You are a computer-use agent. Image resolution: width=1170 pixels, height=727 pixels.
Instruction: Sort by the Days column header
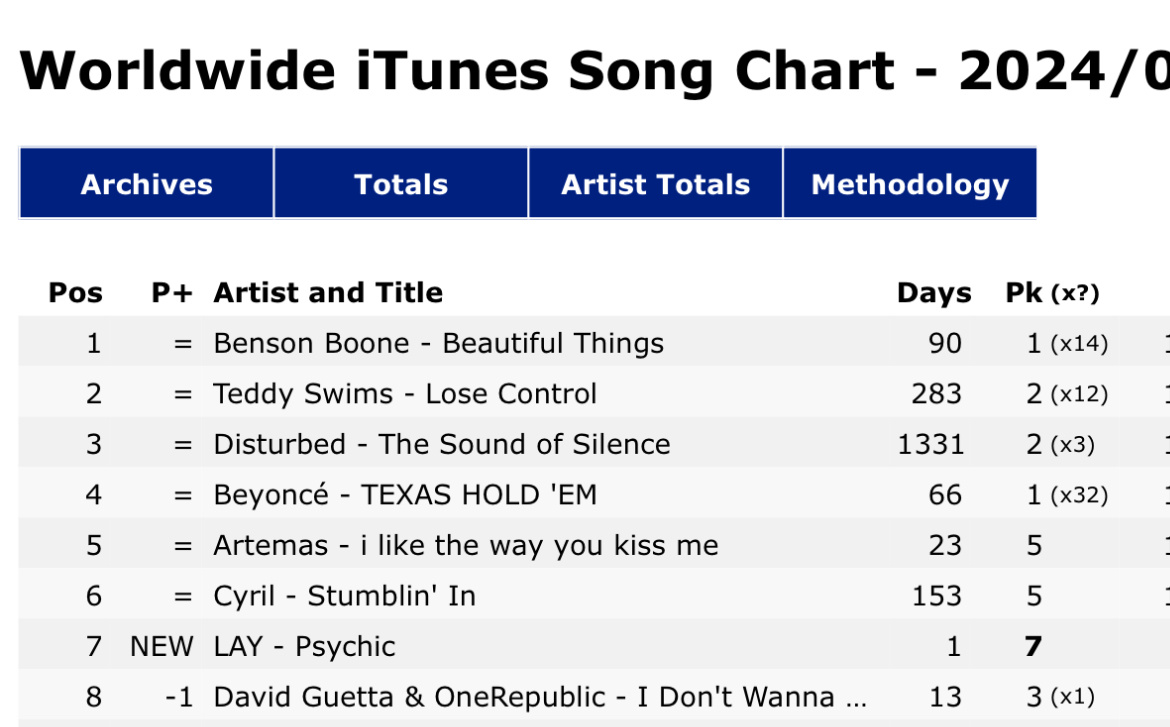click(x=934, y=293)
